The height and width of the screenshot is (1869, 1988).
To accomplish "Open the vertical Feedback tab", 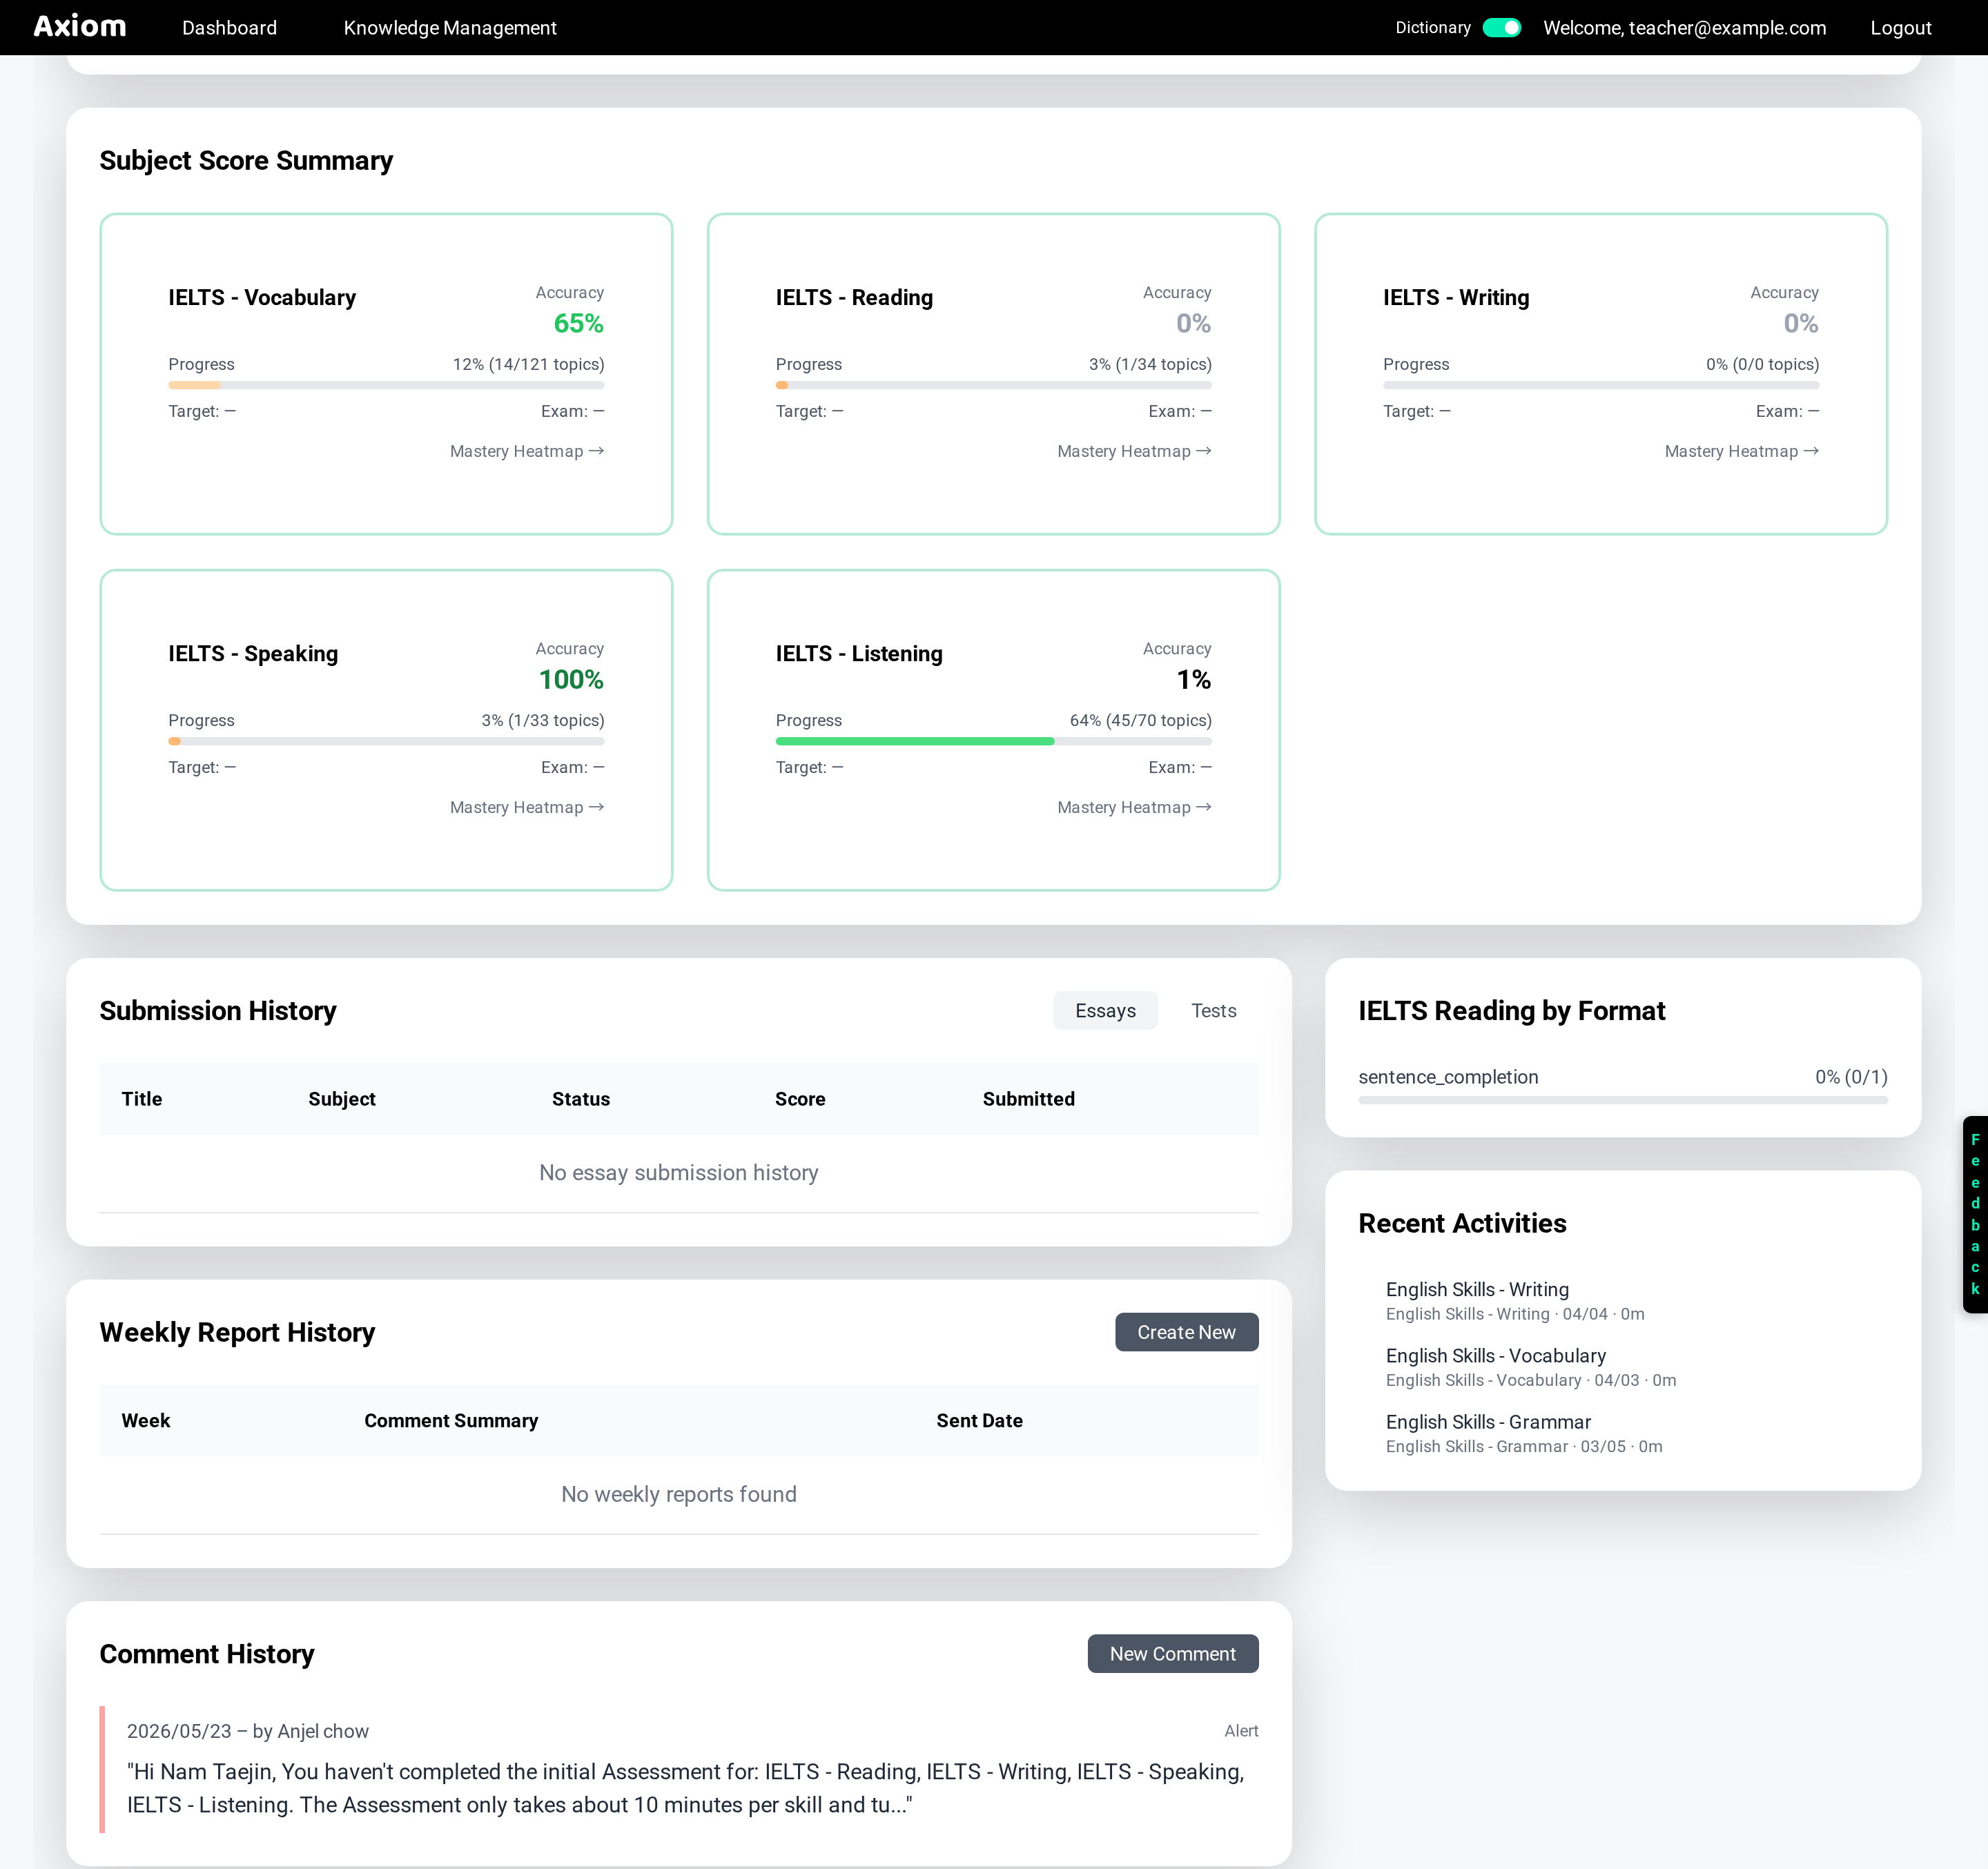I will click(1974, 1214).
